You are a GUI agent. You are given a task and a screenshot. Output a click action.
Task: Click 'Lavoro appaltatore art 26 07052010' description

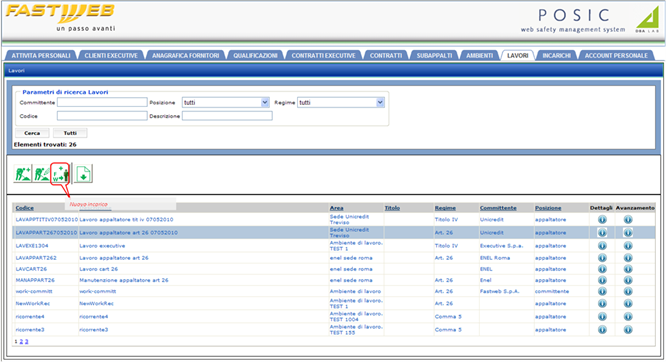[x=128, y=233]
